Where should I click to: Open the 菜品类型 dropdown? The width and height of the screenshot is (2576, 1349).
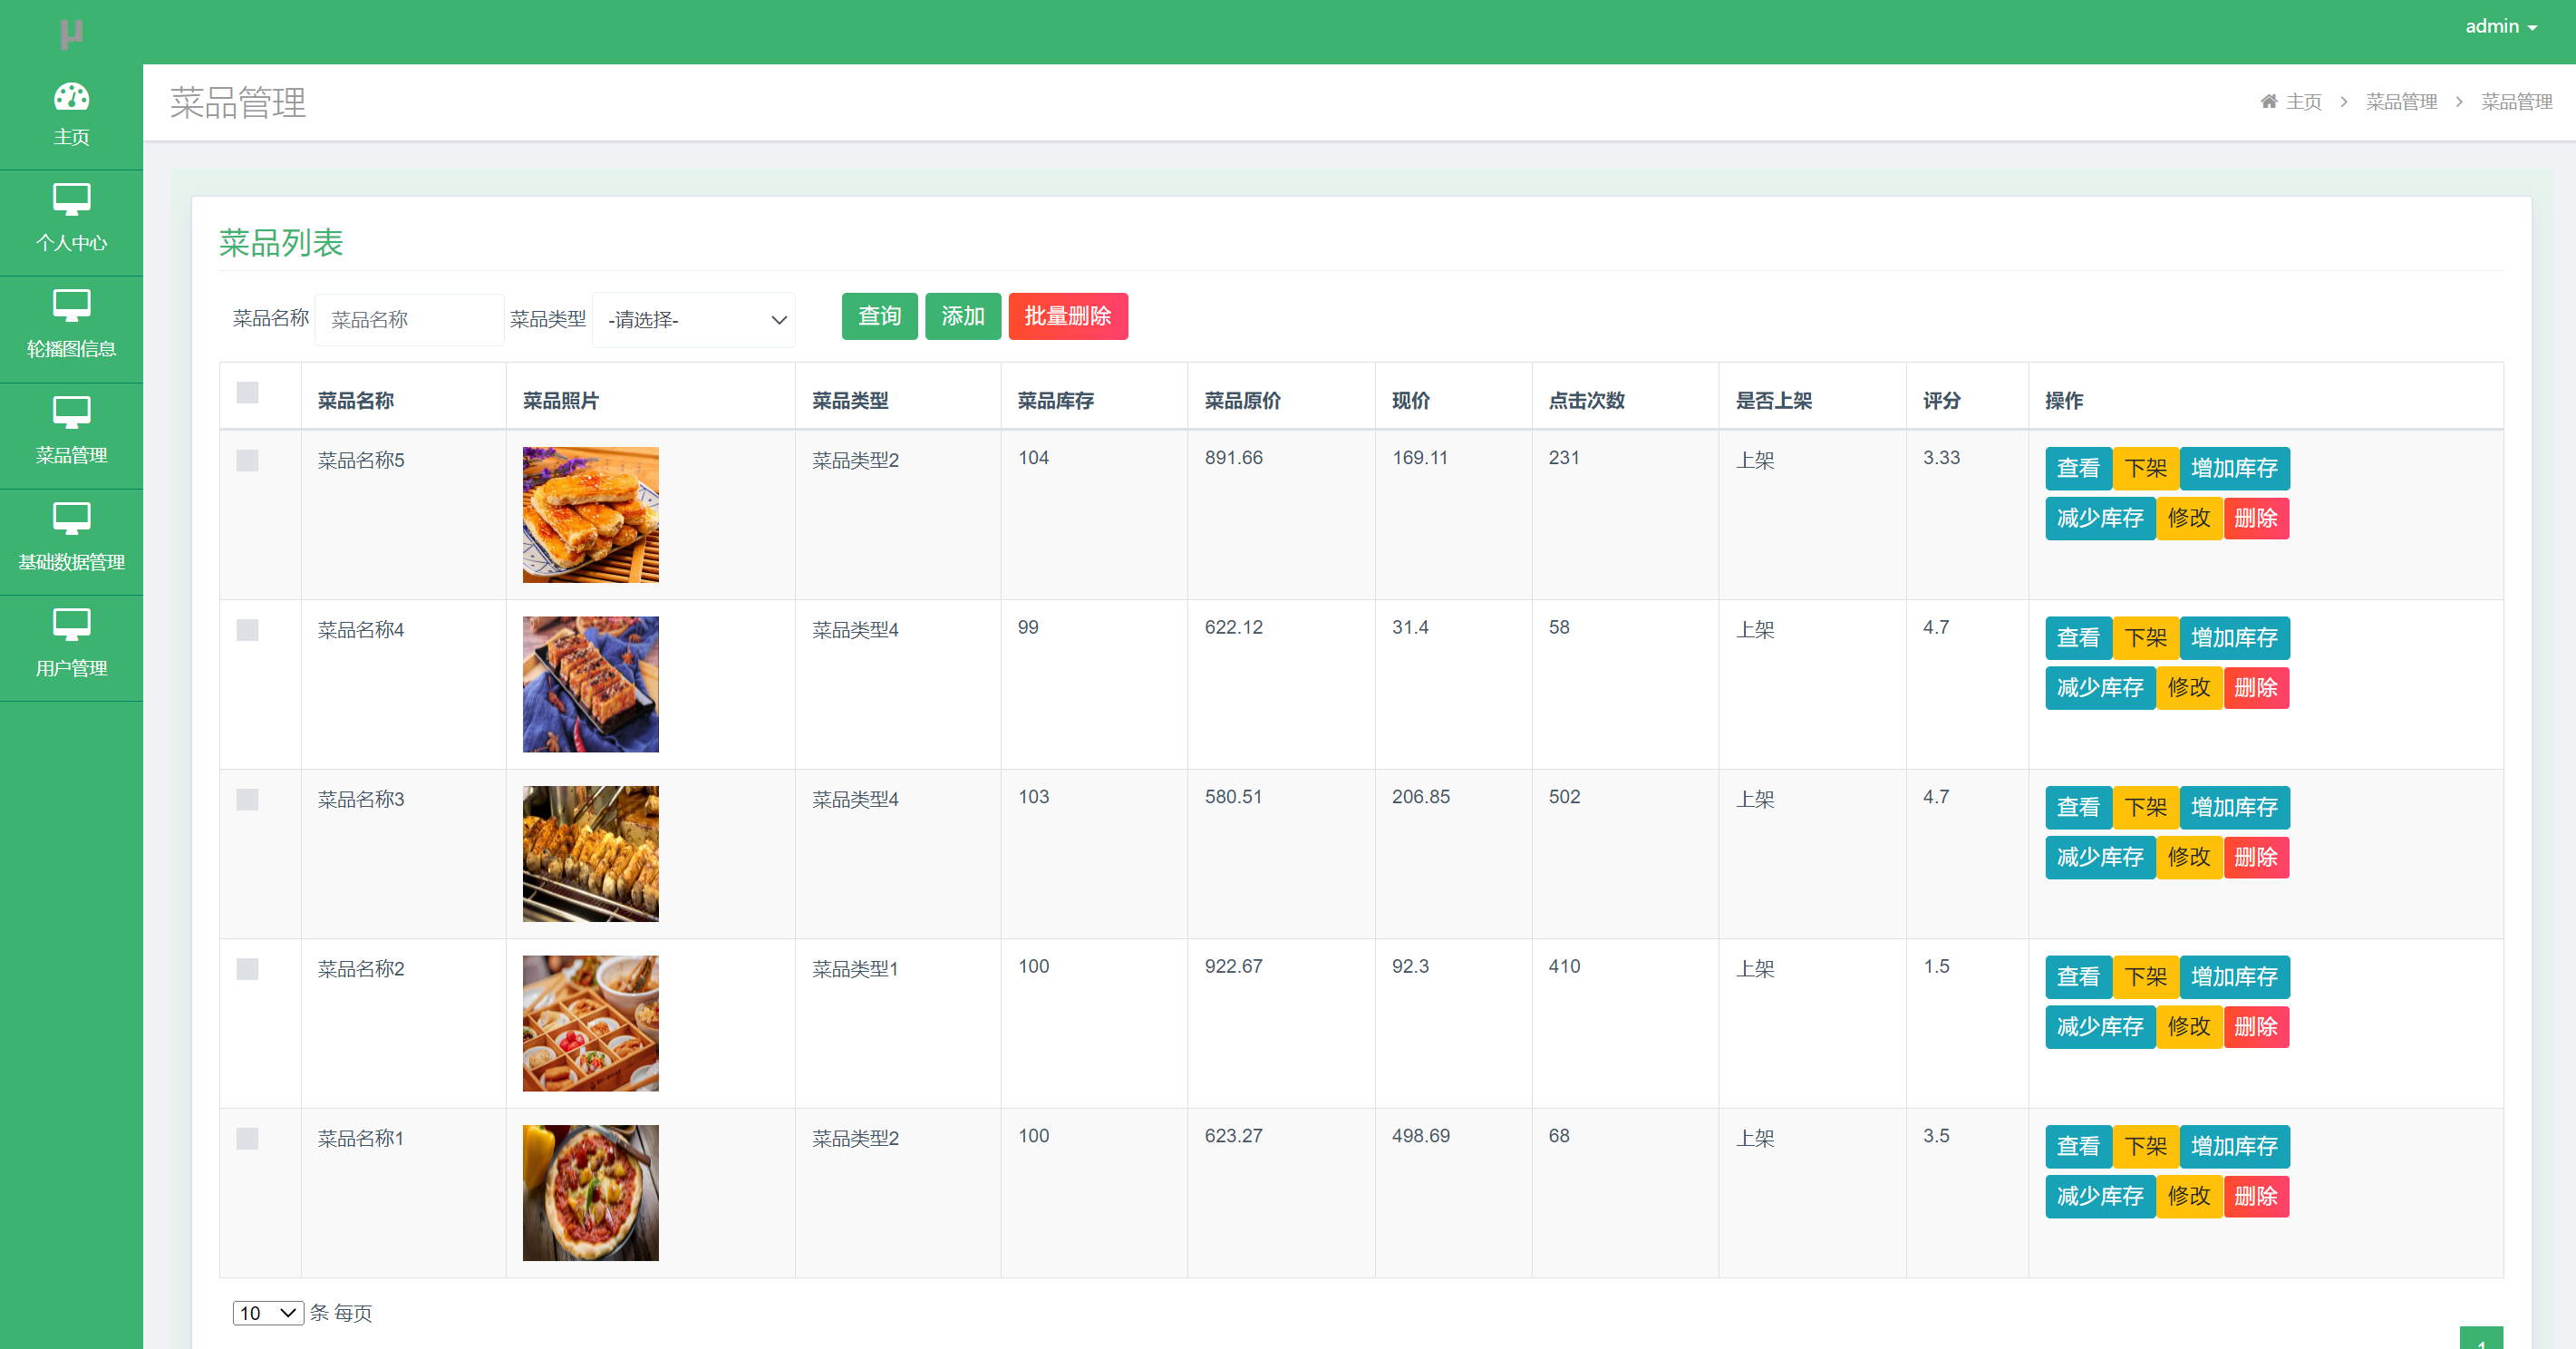[693, 319]
